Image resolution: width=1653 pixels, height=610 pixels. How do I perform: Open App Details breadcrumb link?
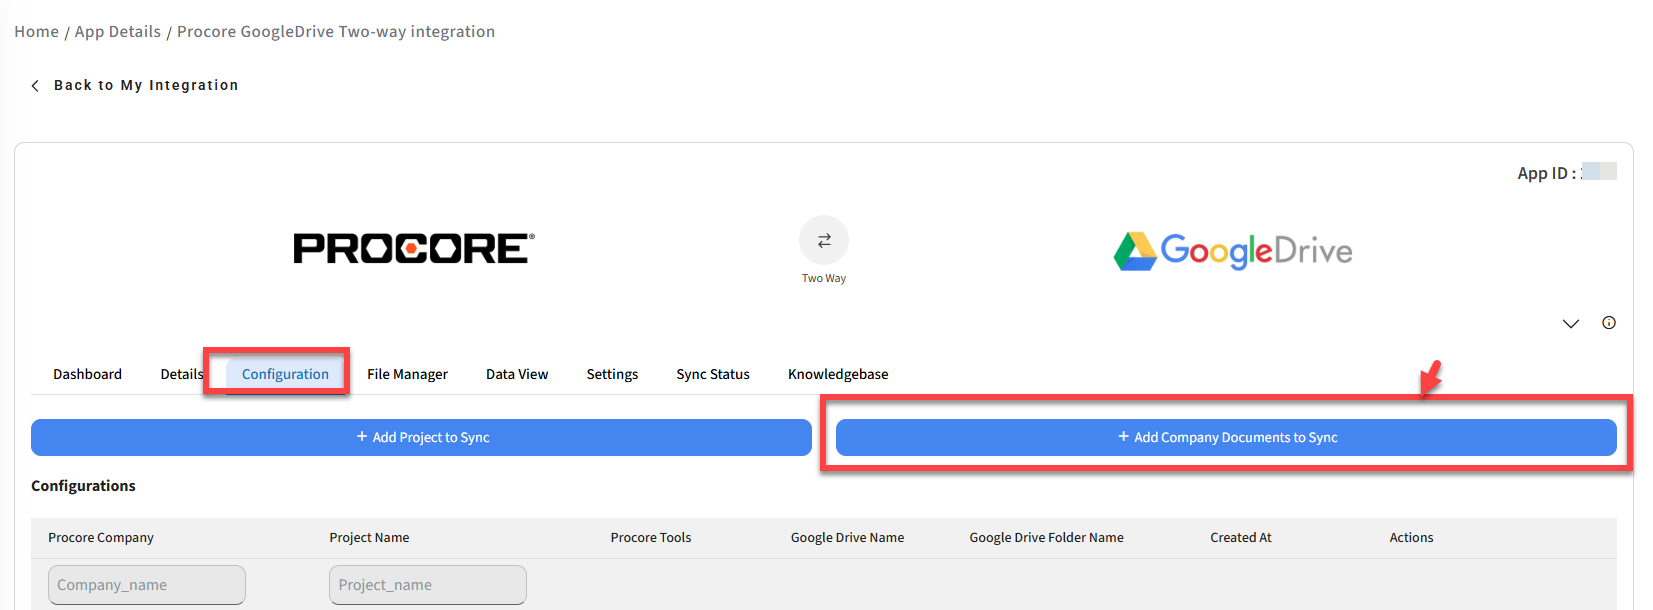point(117,32)
